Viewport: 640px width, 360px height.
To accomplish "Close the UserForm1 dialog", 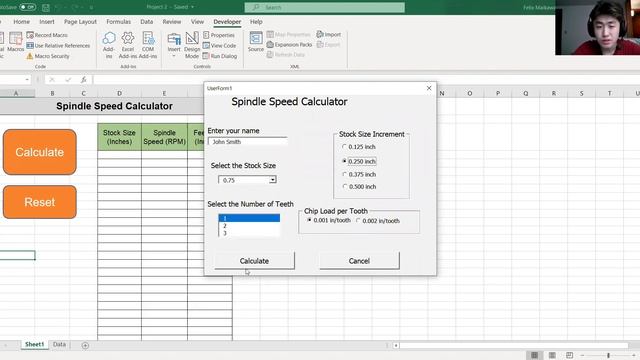I will pos(429,88).
